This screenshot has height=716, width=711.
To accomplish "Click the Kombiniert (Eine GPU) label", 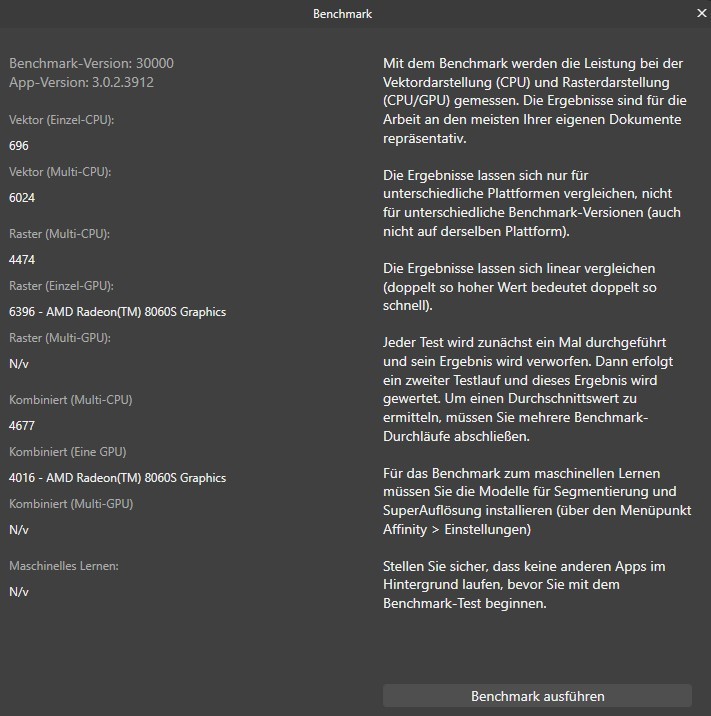I will click(x=68, y=451).
